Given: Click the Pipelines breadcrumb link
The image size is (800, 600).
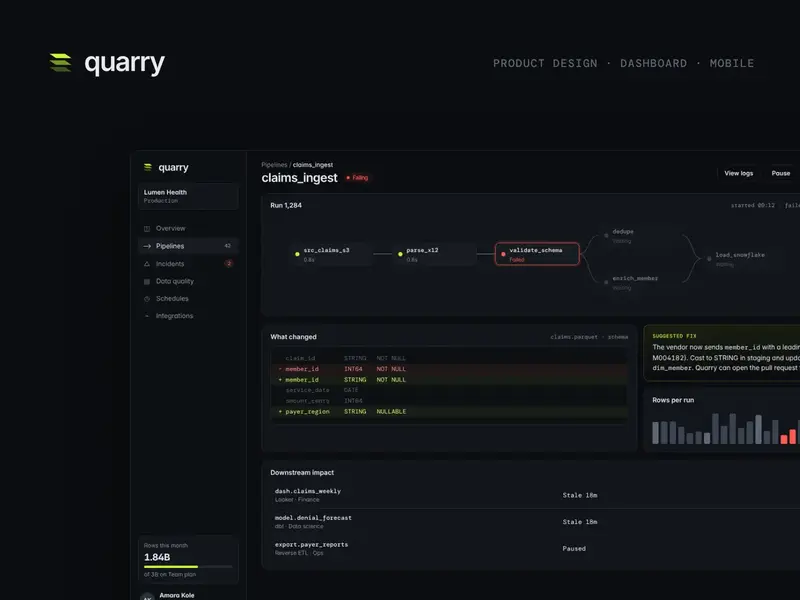Looking at the screenshot, I should tap(274, 165).
